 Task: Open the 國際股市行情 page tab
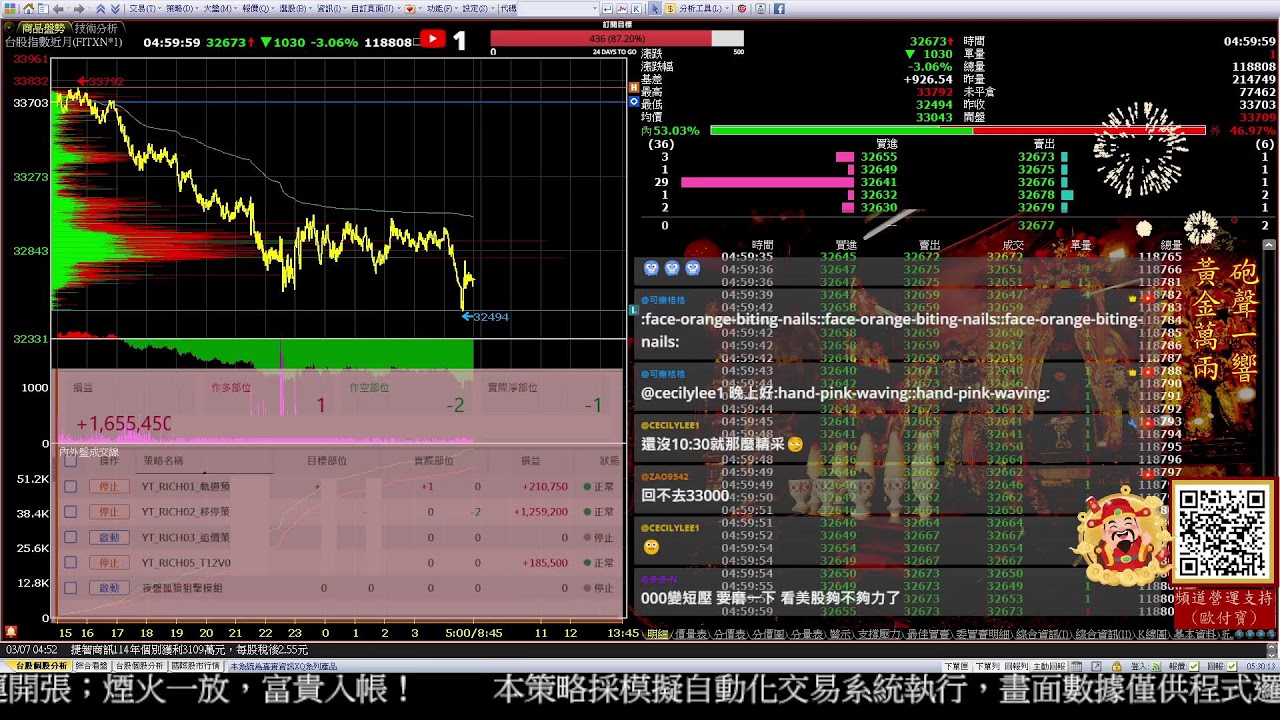coord(195,665)
